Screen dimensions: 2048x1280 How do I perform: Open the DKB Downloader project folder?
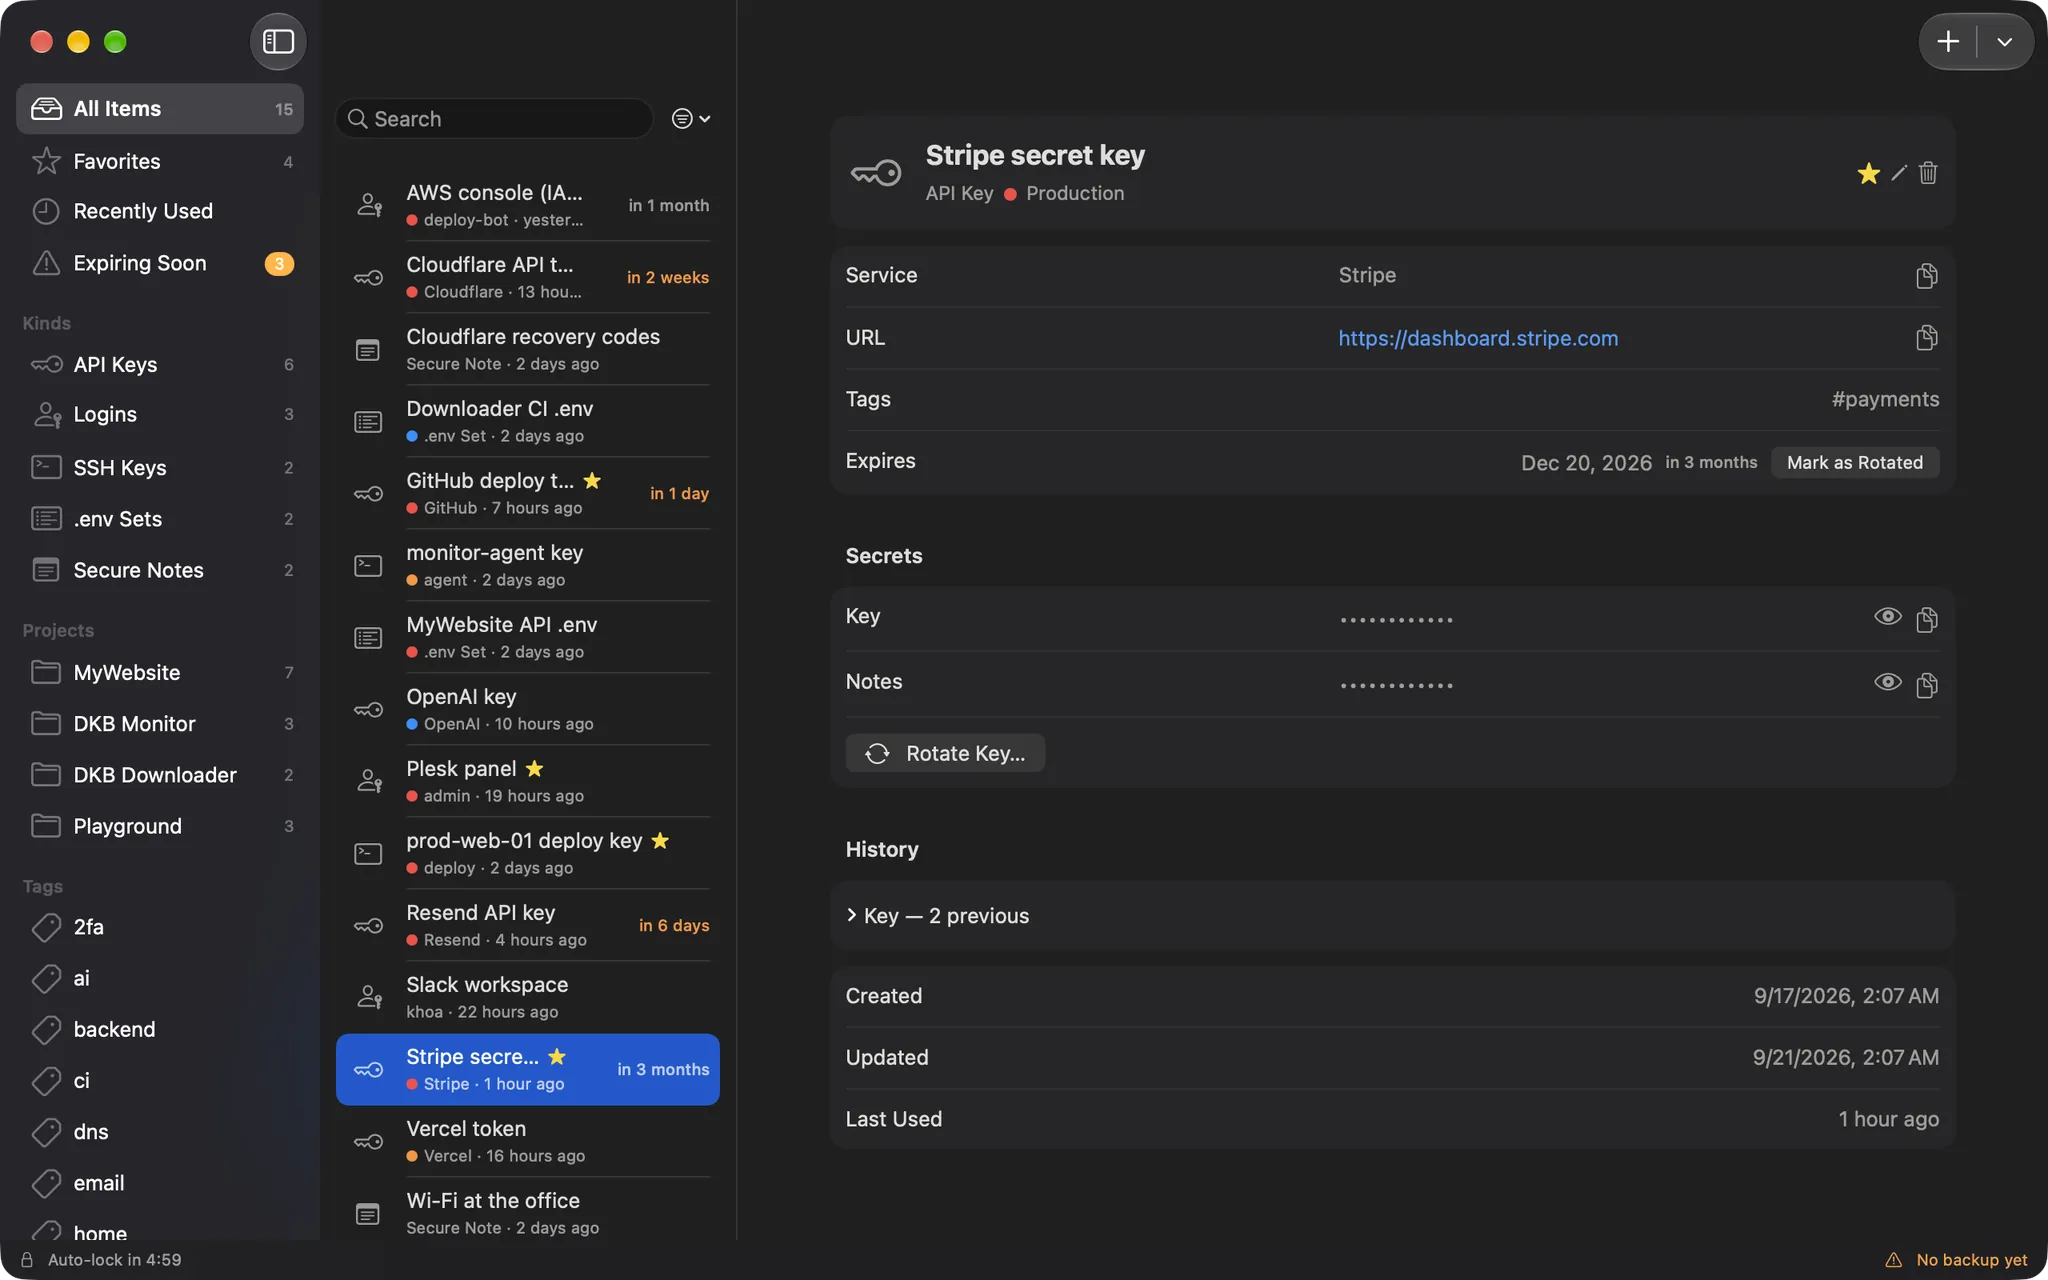click(x=160, y=775)
